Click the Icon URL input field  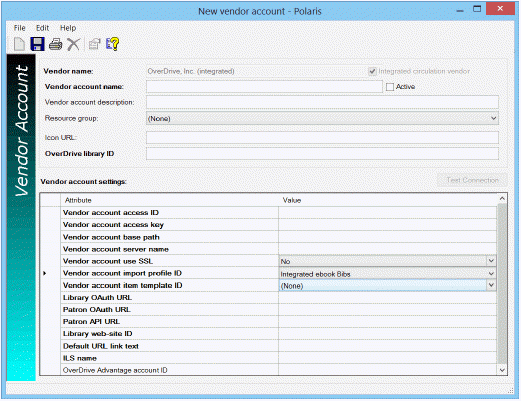(322, 138)
